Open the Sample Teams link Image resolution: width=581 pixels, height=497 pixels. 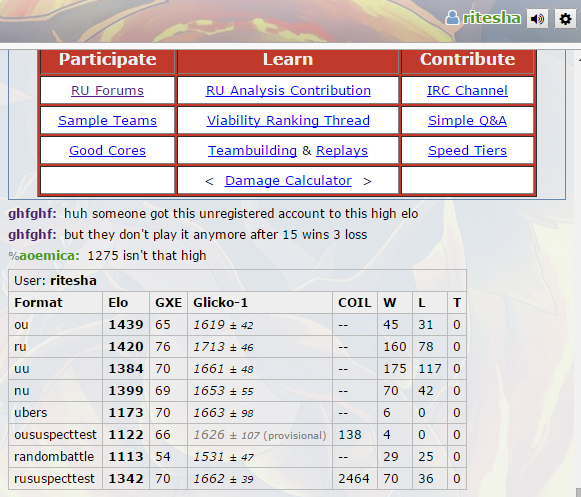click(x=107, y=120)
